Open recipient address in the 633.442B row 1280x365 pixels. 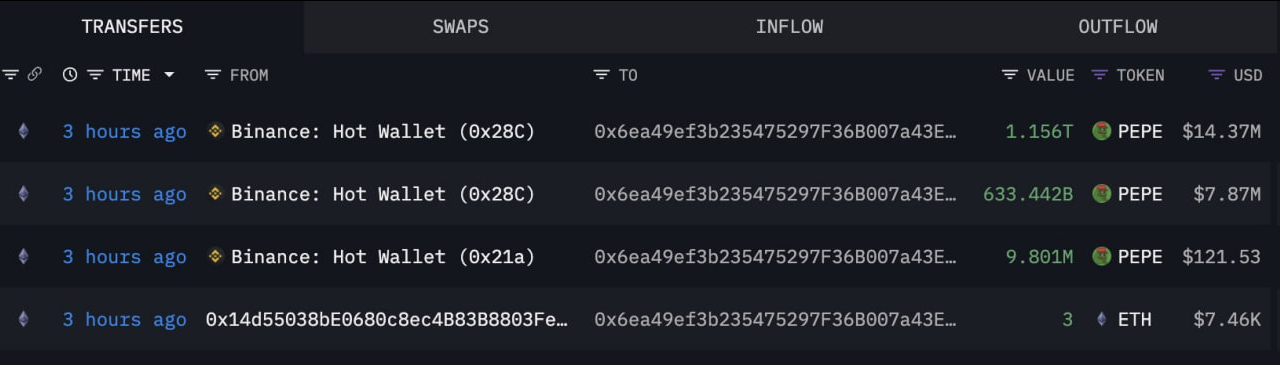(x=776, y=194)
